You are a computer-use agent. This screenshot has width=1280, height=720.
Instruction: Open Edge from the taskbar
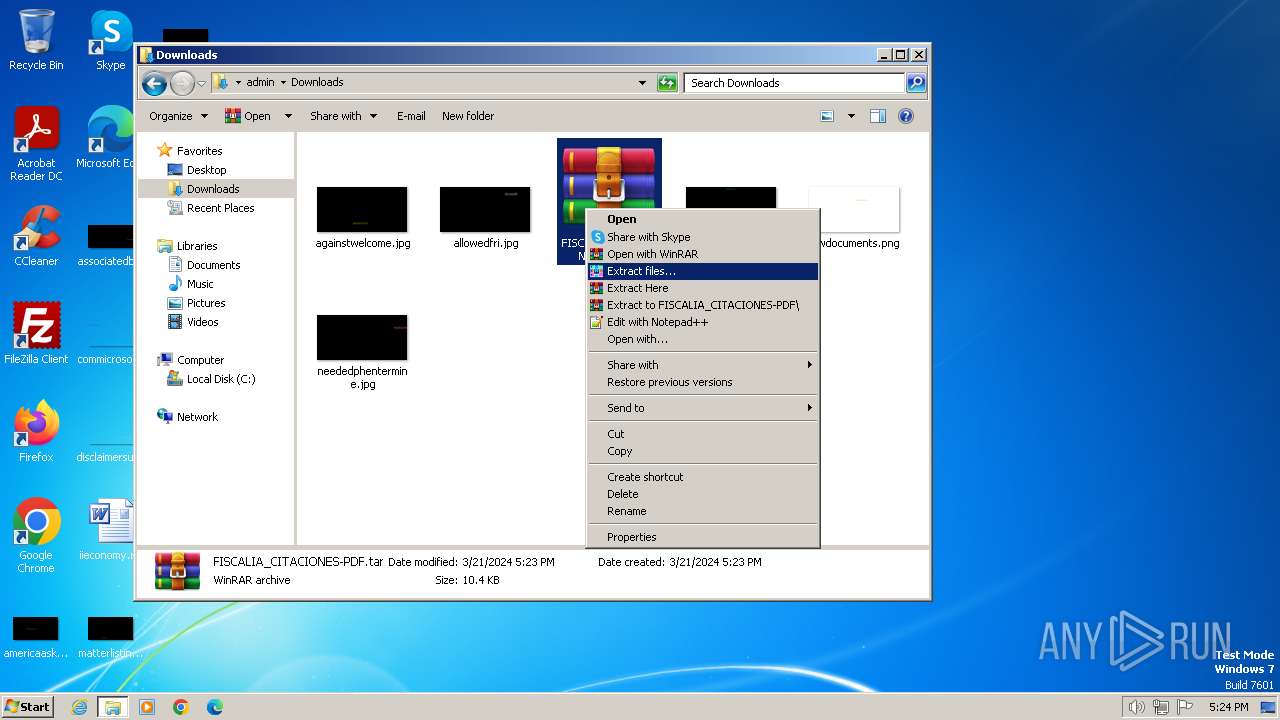pyautogui.click(x=215, y=707)
